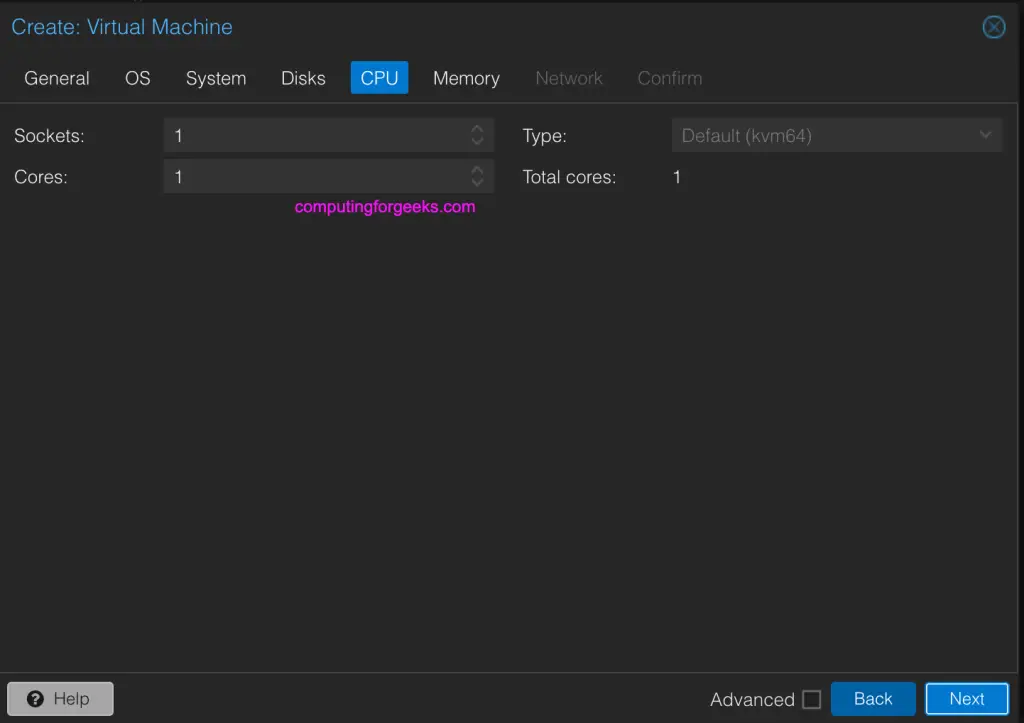The height and width of the screenshot is (723, 1024).
Task: Click the Total cores value 1
Action: pos(677,177)
